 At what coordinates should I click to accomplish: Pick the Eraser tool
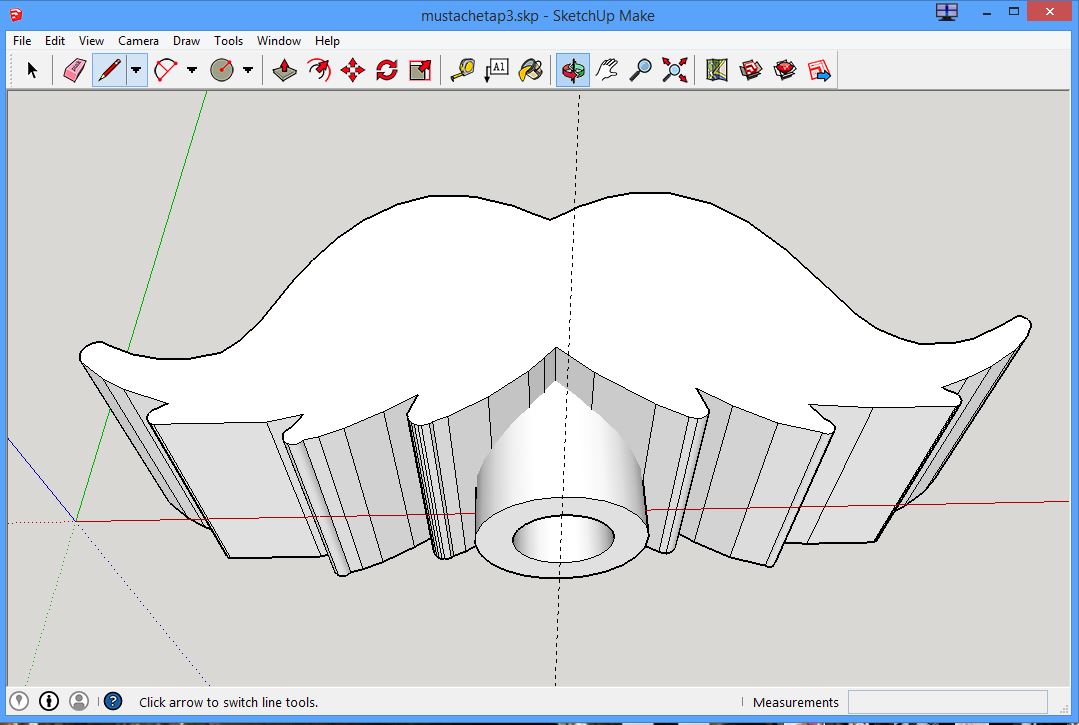(74, 70)
